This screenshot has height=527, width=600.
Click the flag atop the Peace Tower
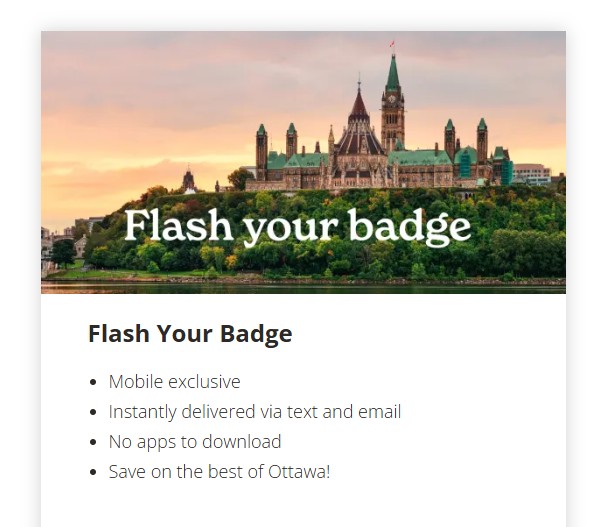click(x=392, y=45)
